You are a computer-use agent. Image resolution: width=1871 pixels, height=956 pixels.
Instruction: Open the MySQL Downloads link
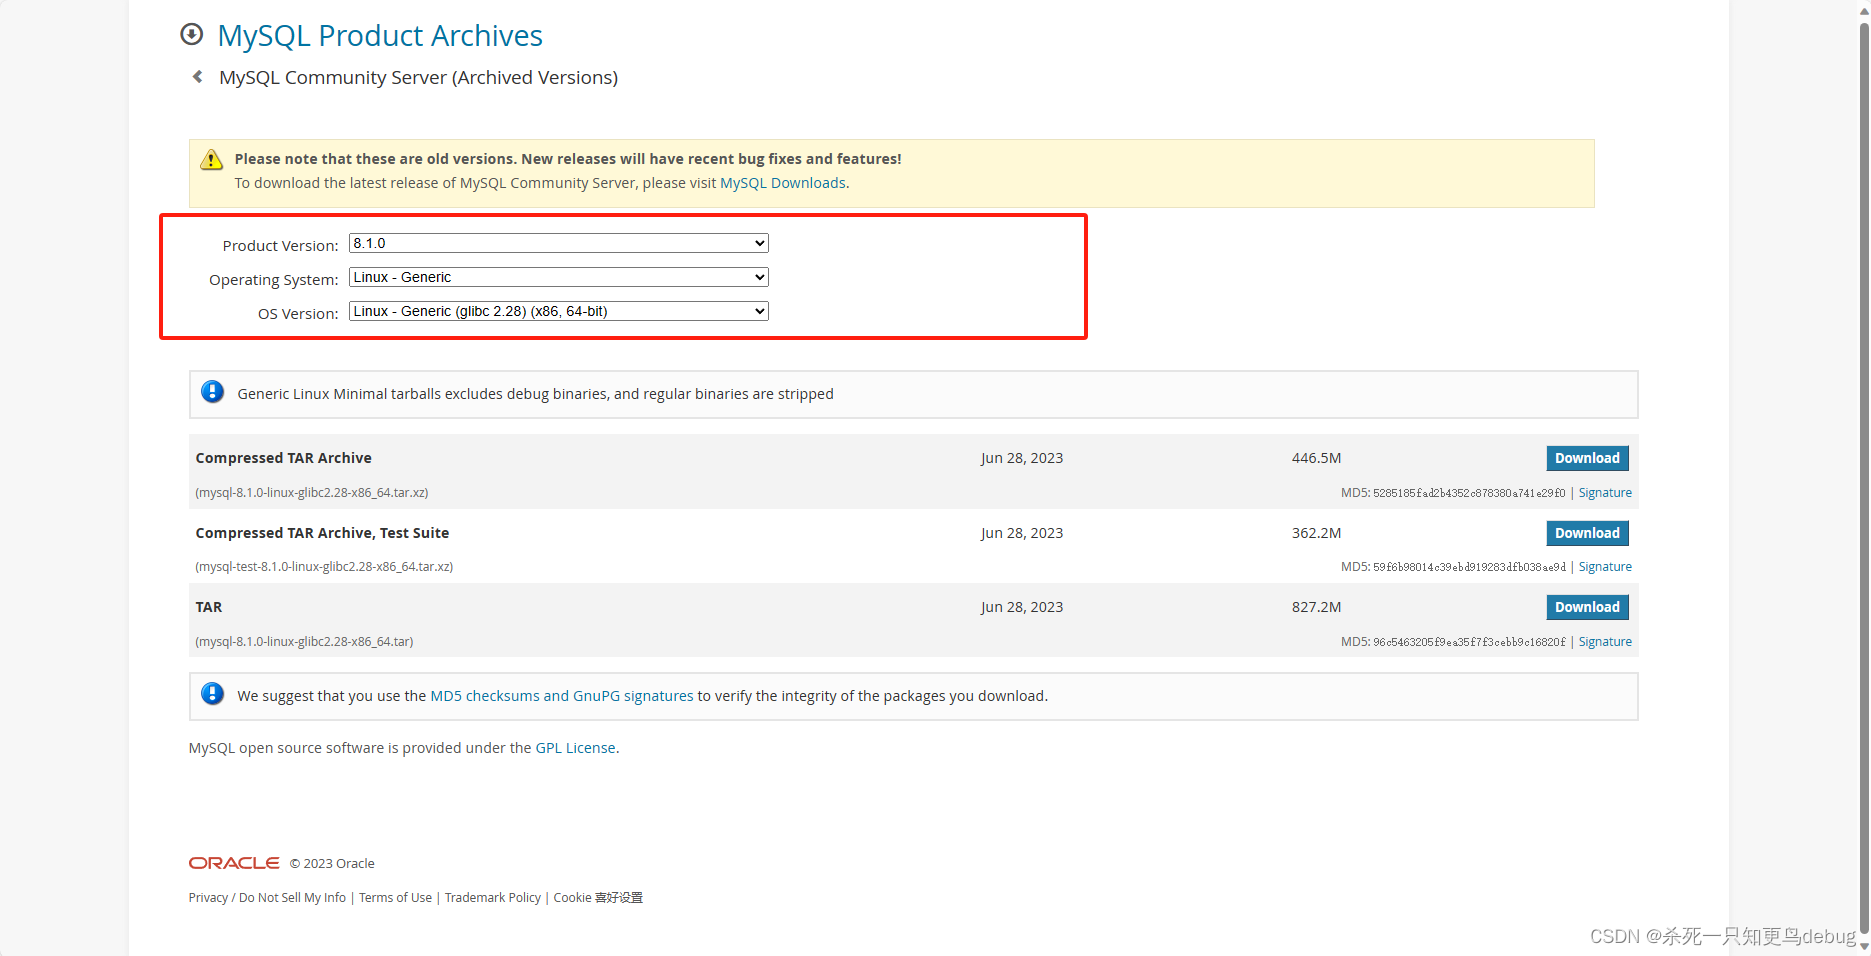(x=783, y=183)
